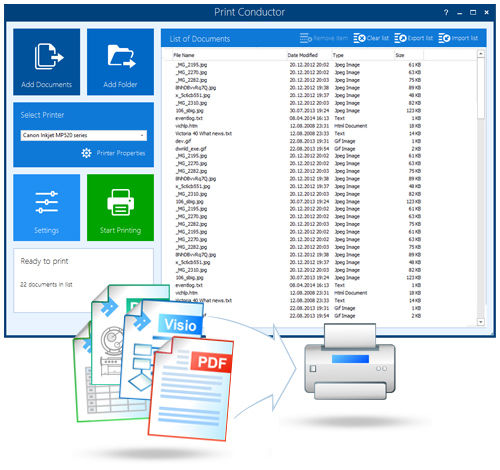This screenshot has height=470, width=500.
Task: Open Settings via the sliders icon
Action: (47, 202)
